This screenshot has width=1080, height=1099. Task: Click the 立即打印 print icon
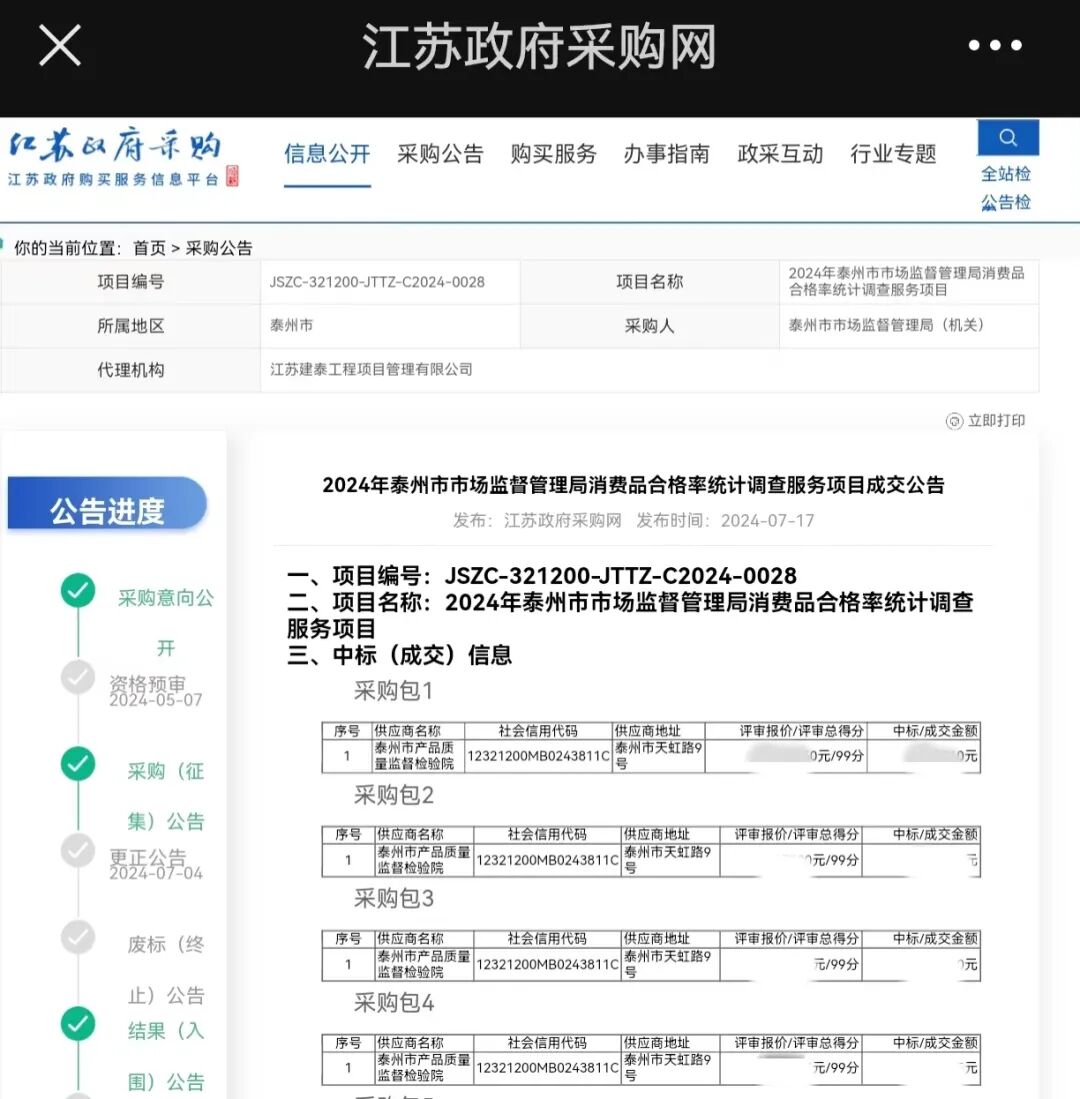tap(953, 421)
